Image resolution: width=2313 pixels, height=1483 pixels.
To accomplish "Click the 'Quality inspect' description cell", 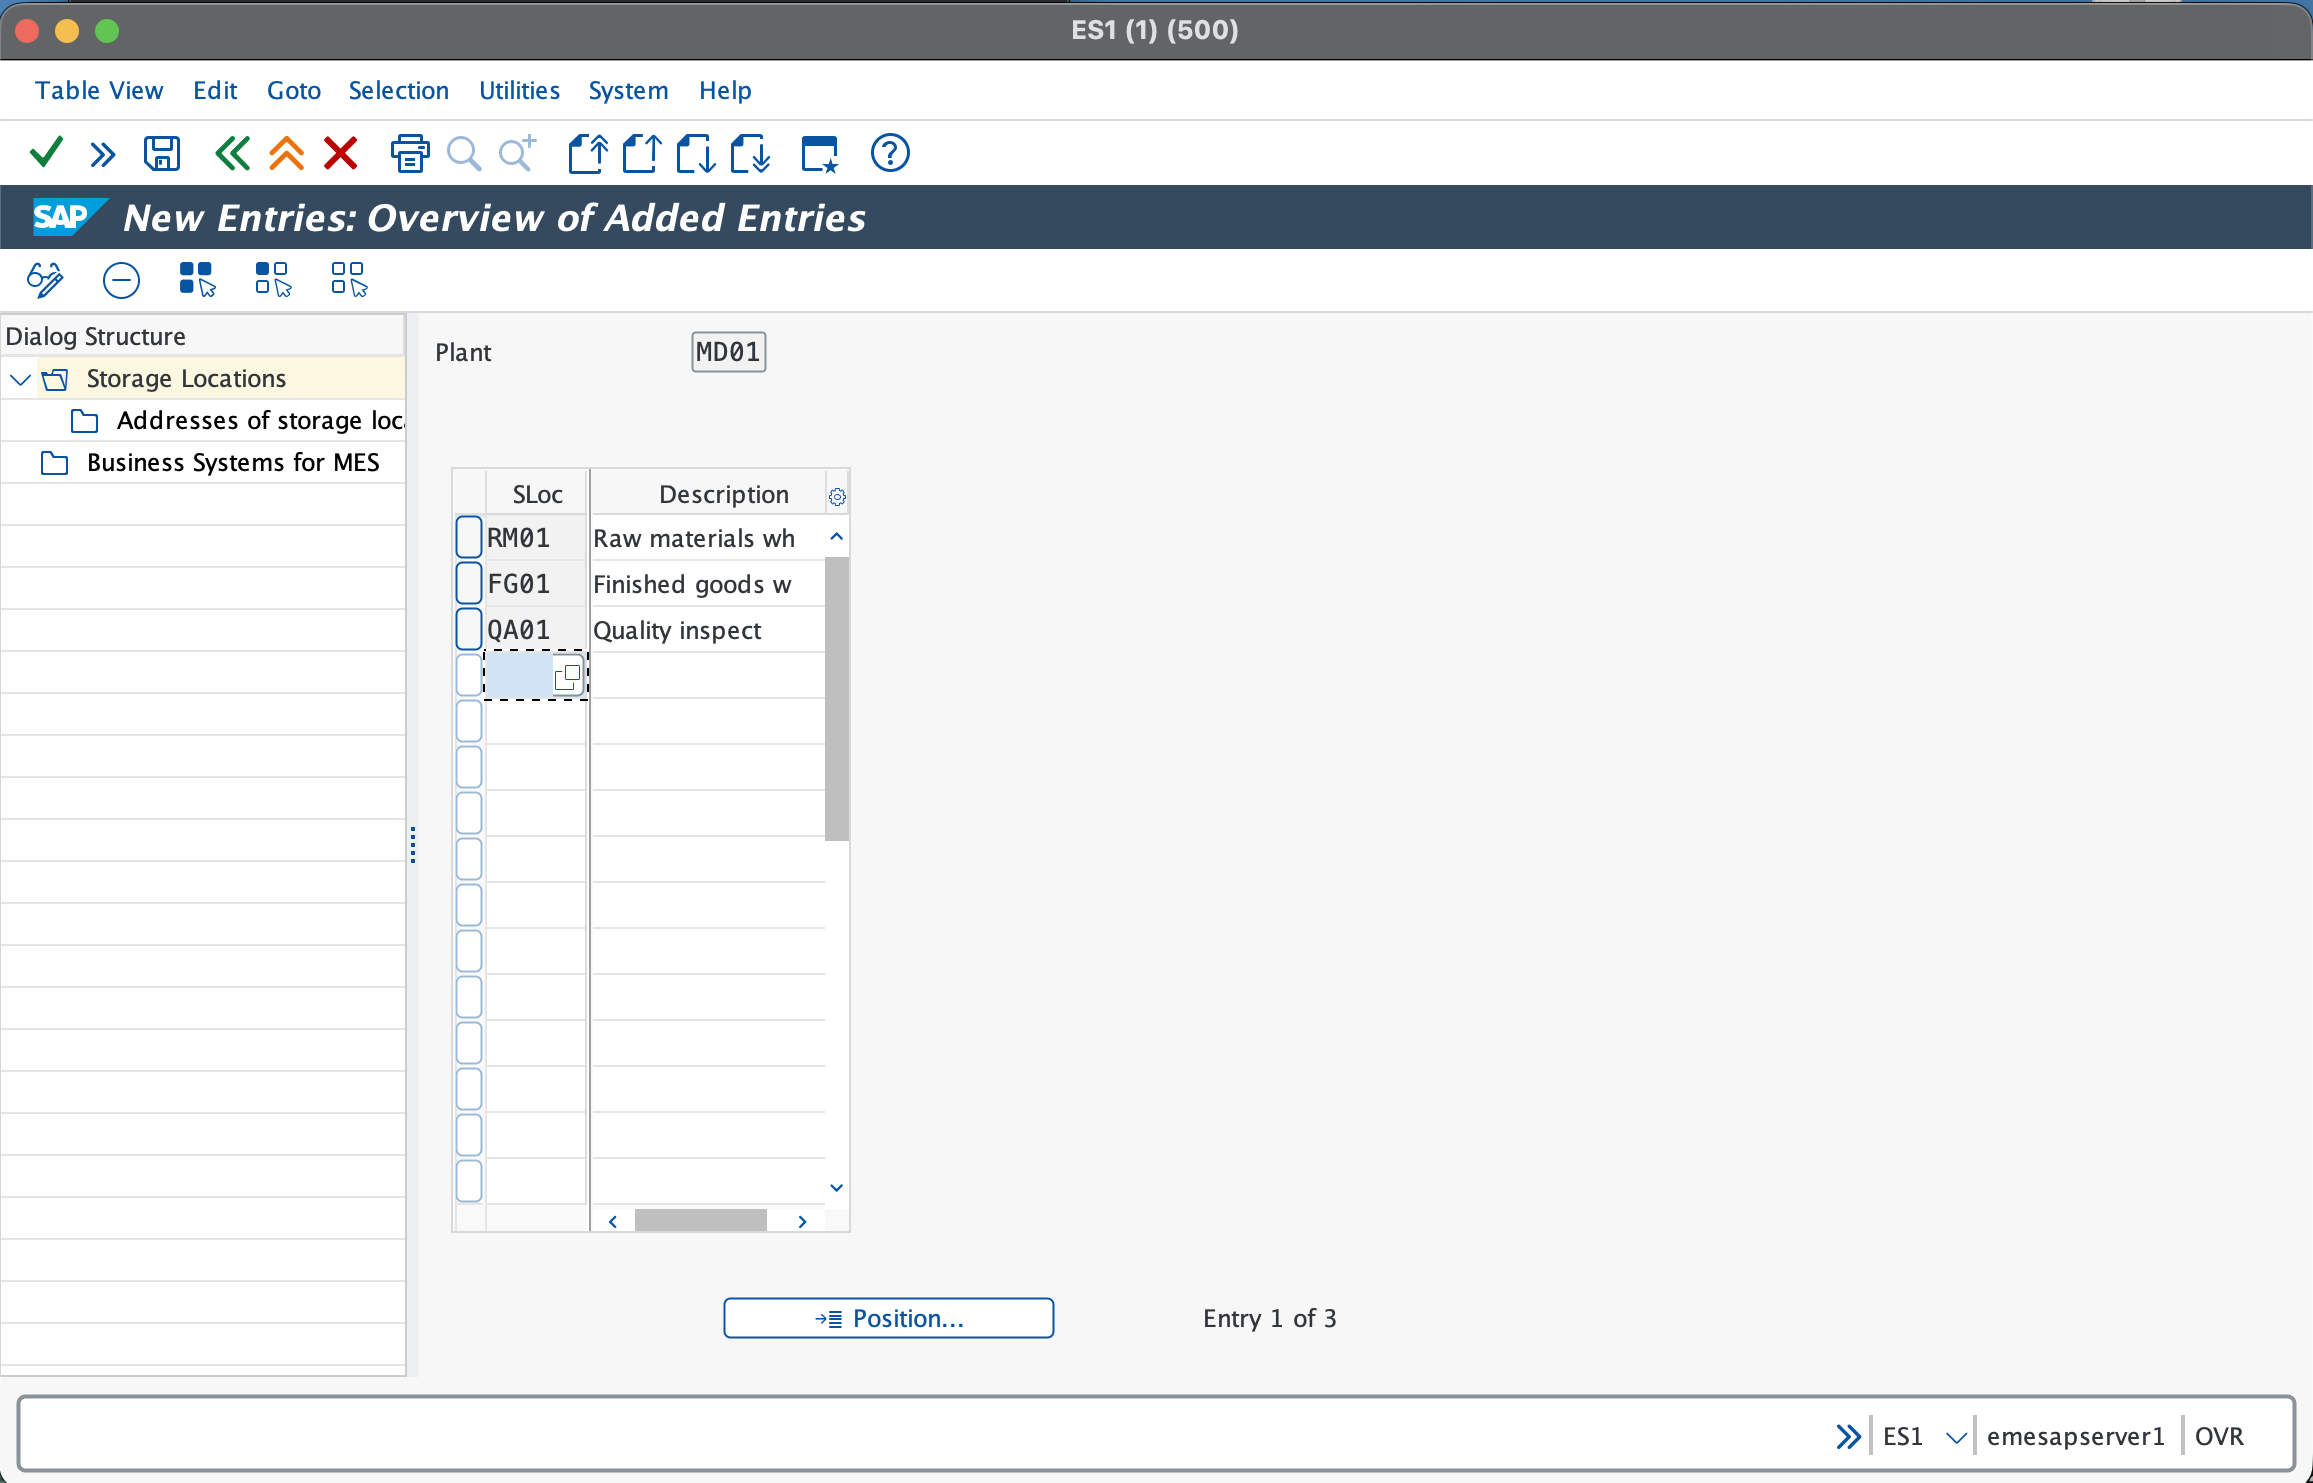I will [x=707, y=630].
